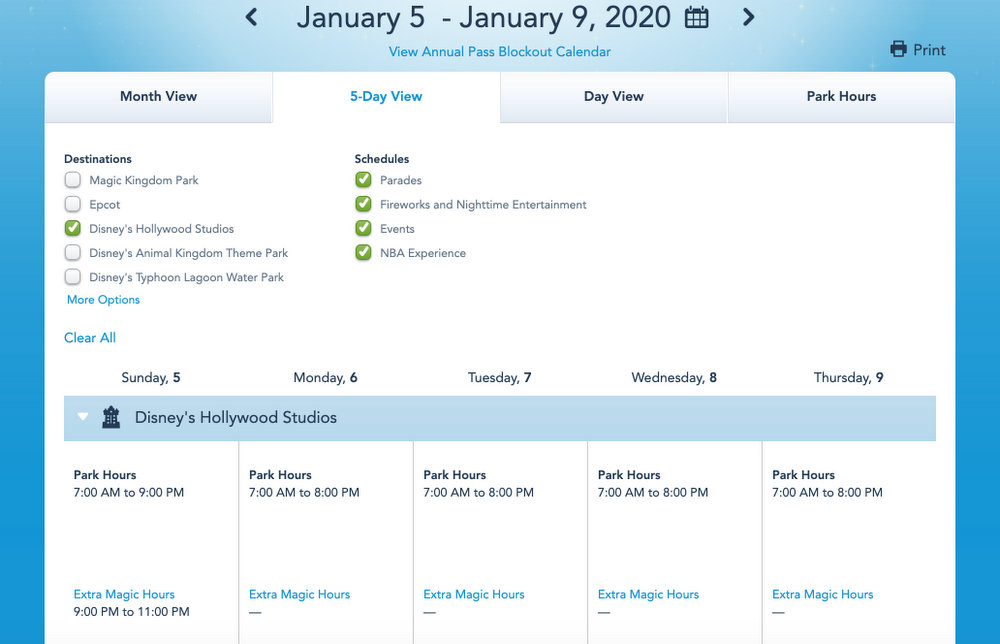The image size is (1000, 644).
Task: Open View Annual Pass Blockout Calendar link
Action: [x=499, y=52]
